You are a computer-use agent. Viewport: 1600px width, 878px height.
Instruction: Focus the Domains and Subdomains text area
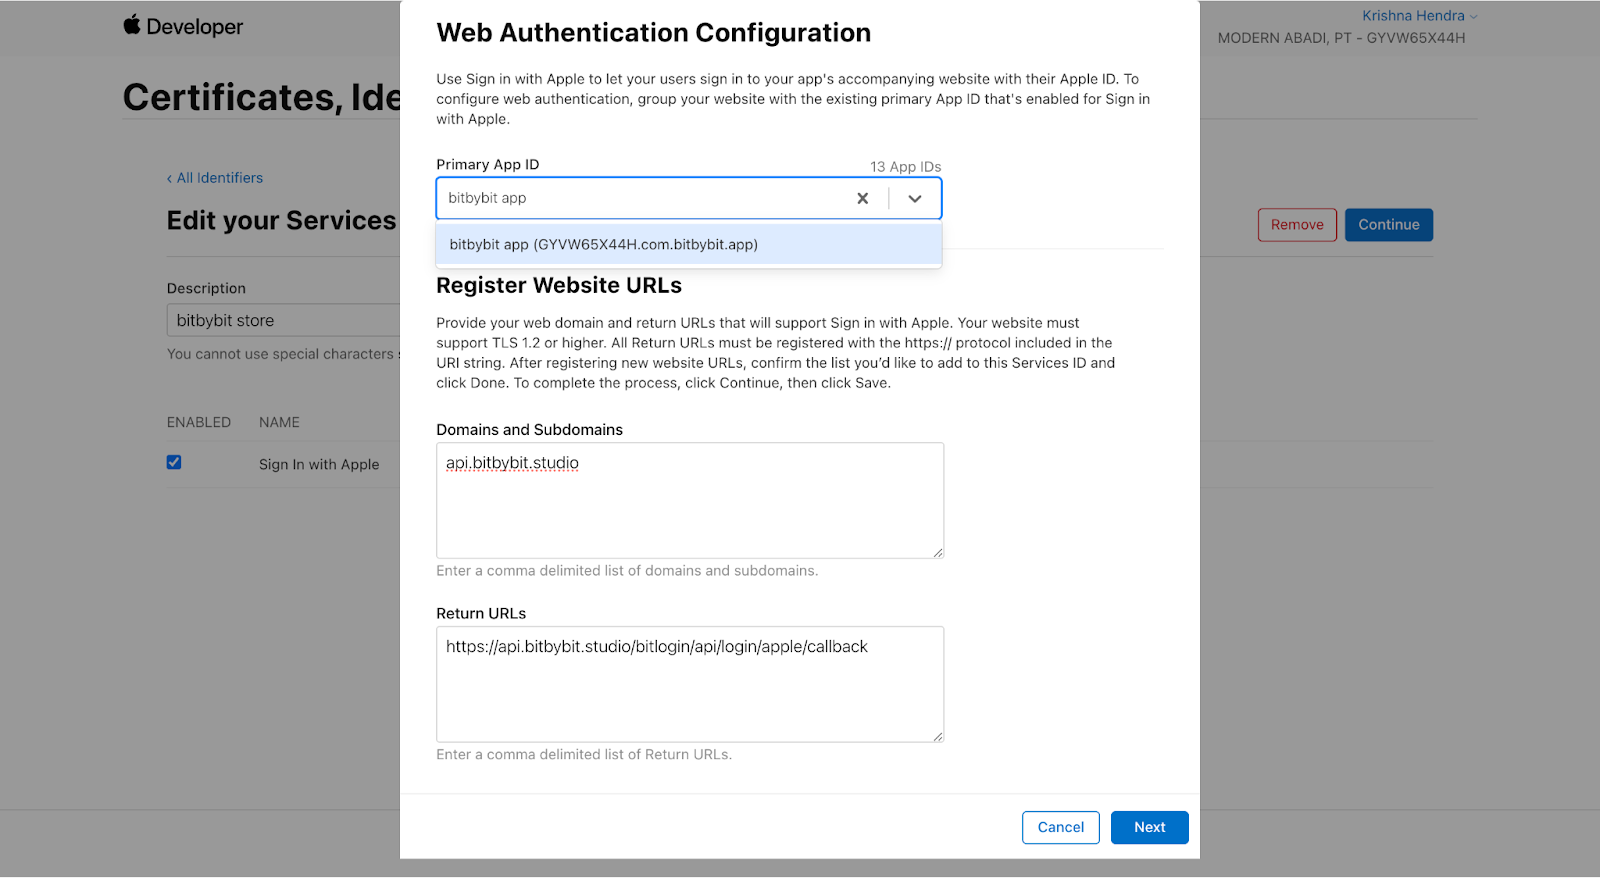click(690, 500)
